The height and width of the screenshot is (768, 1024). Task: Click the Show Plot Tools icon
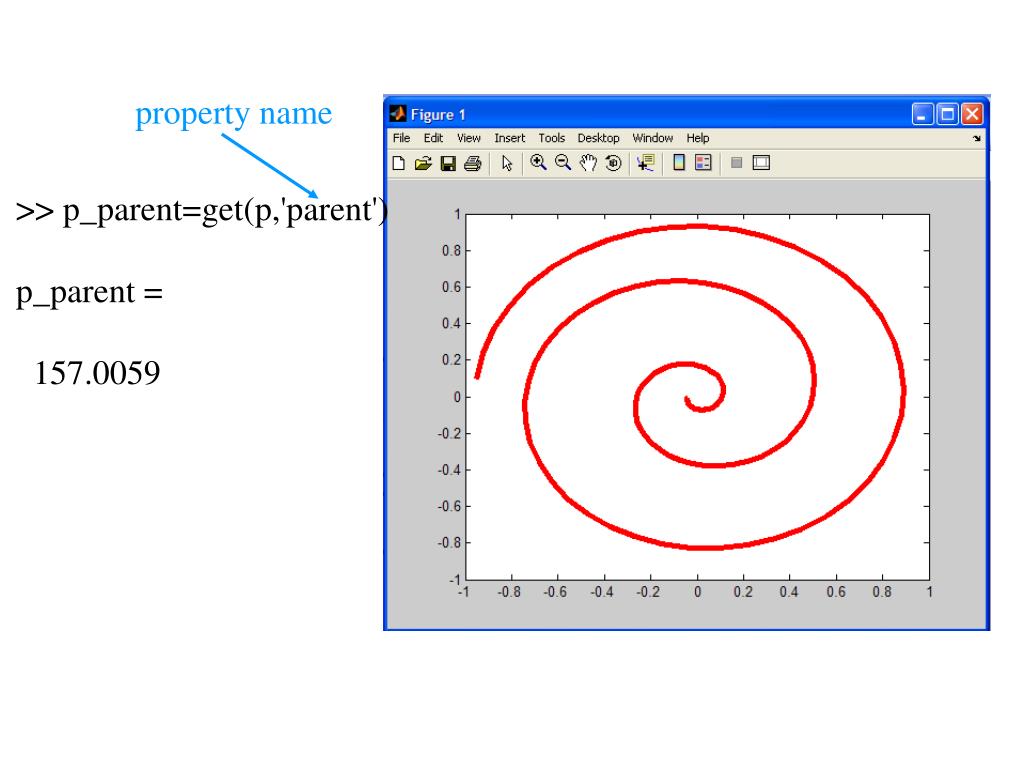coord(761,163)
